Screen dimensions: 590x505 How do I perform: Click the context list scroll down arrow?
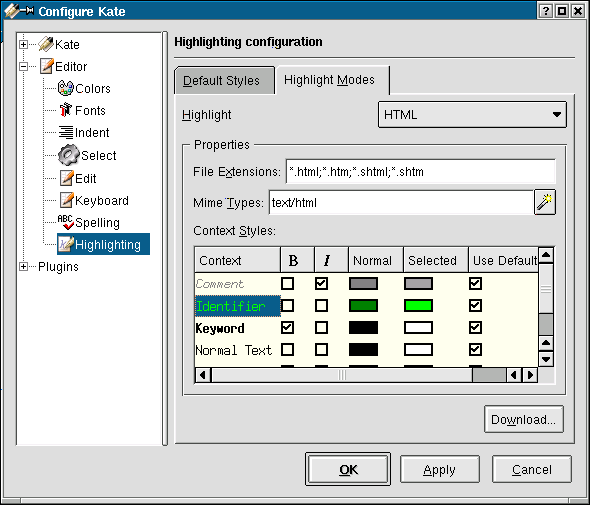coord(546,358)
